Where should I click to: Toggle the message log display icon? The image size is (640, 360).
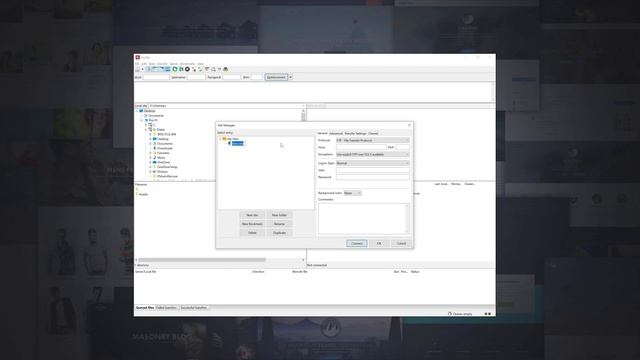click(149, 69)
